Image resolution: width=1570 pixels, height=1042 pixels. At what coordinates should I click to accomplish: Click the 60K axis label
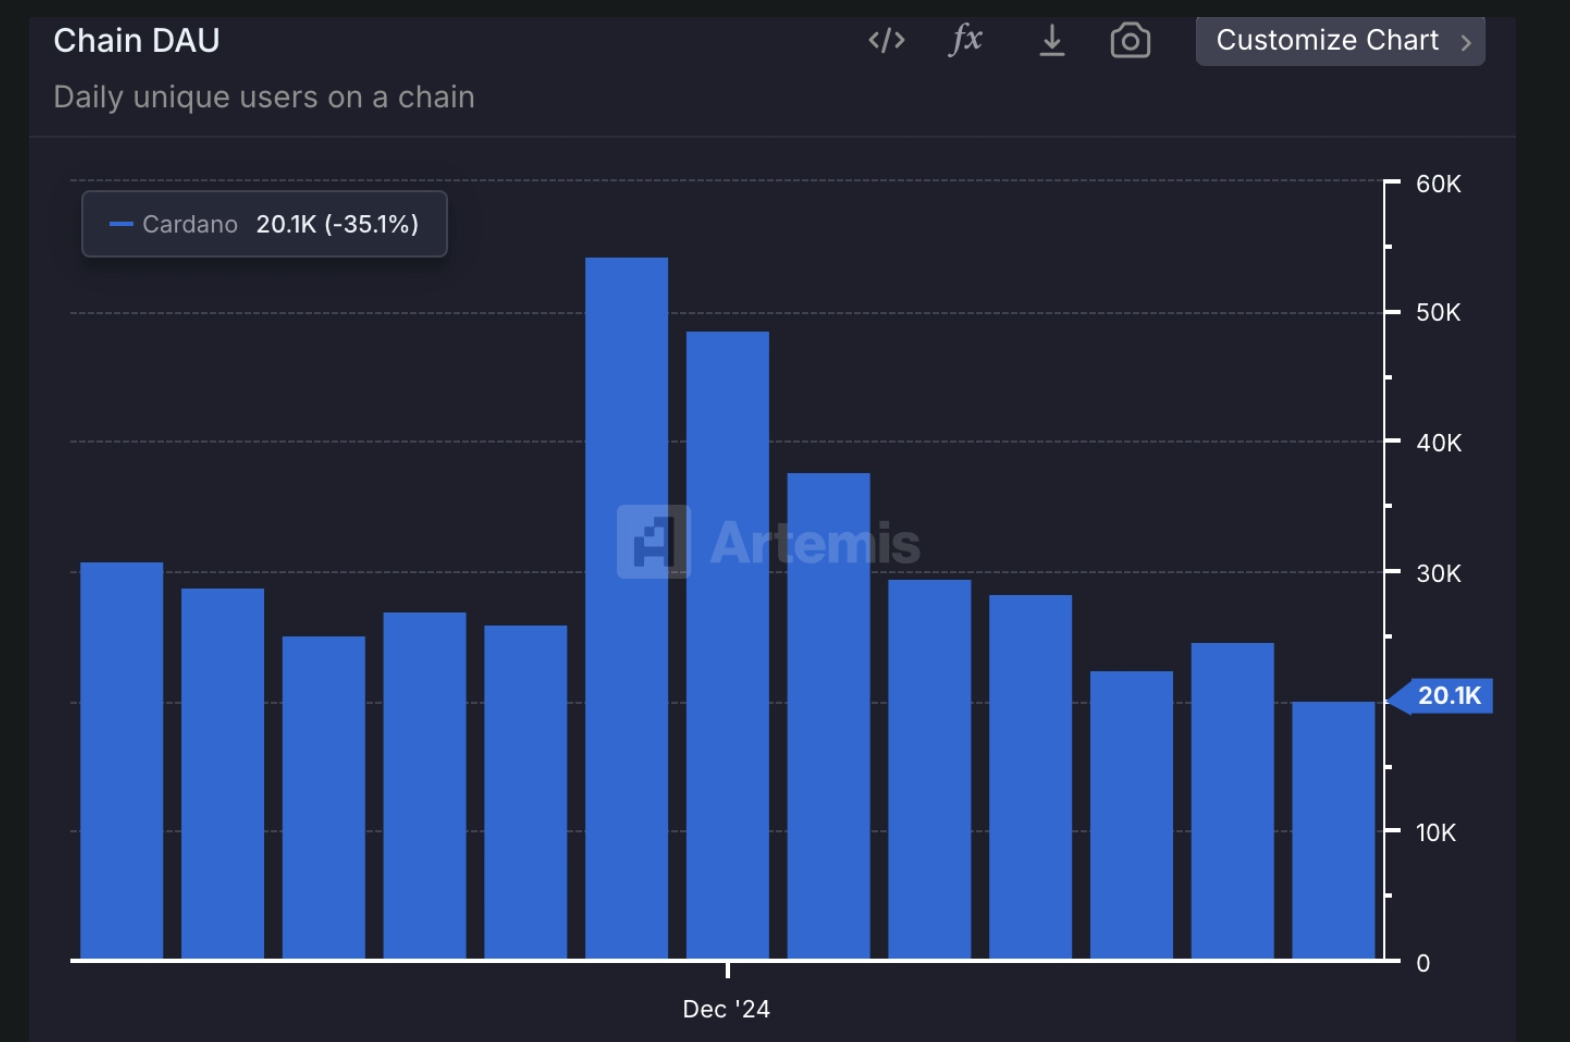point(1438,184)
